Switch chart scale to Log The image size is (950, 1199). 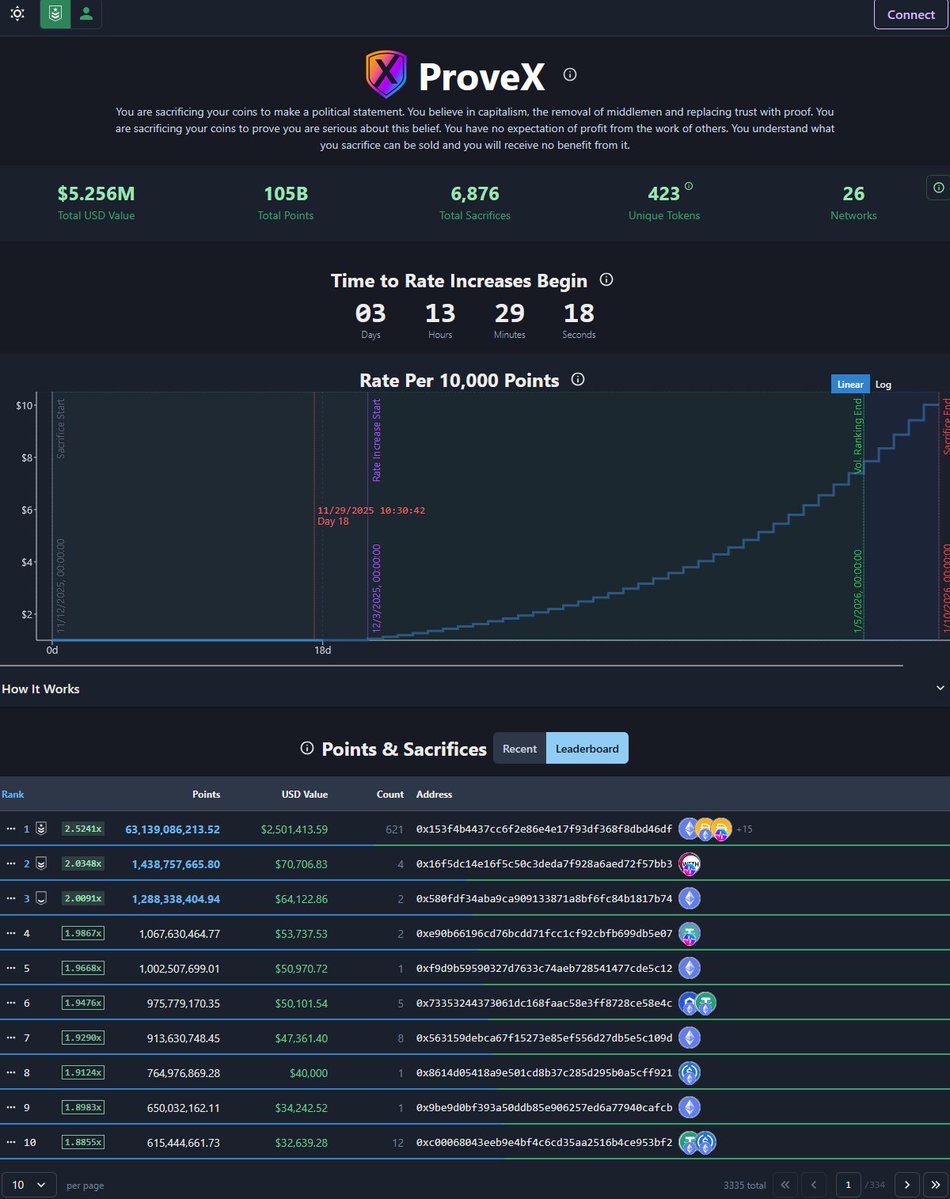click(883, 385)
